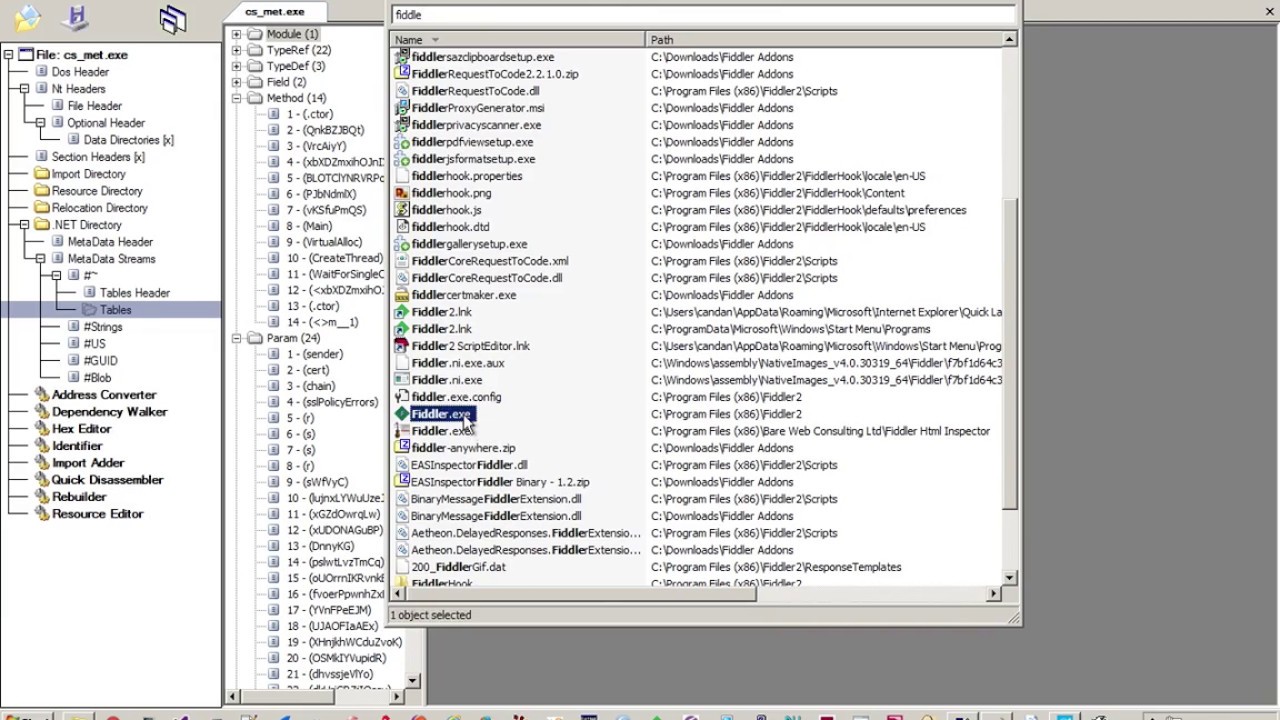Click the Relocation Directory folder icon
This screenshot has height=720, width=1280.
point(41,208)
